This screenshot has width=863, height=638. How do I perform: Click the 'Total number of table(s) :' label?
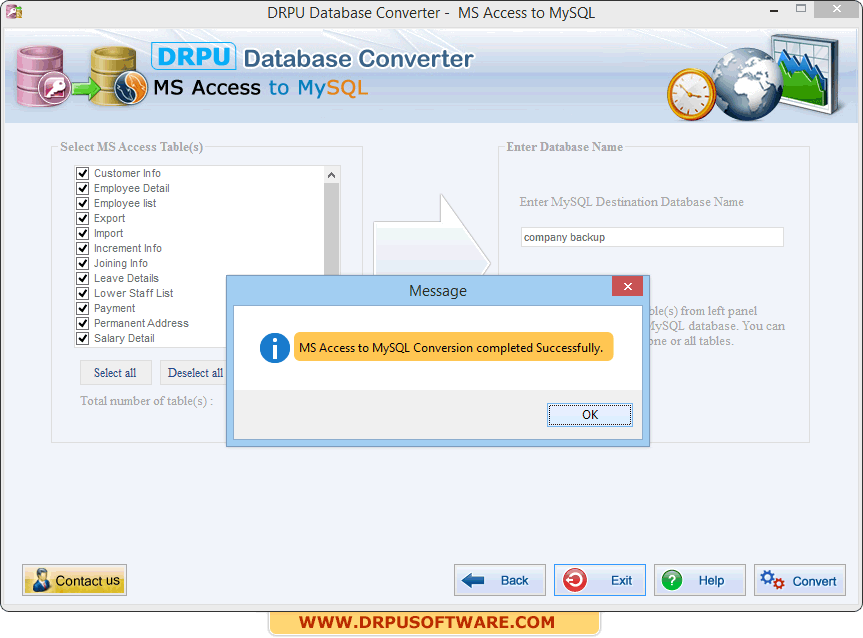[x=146, y=401]
